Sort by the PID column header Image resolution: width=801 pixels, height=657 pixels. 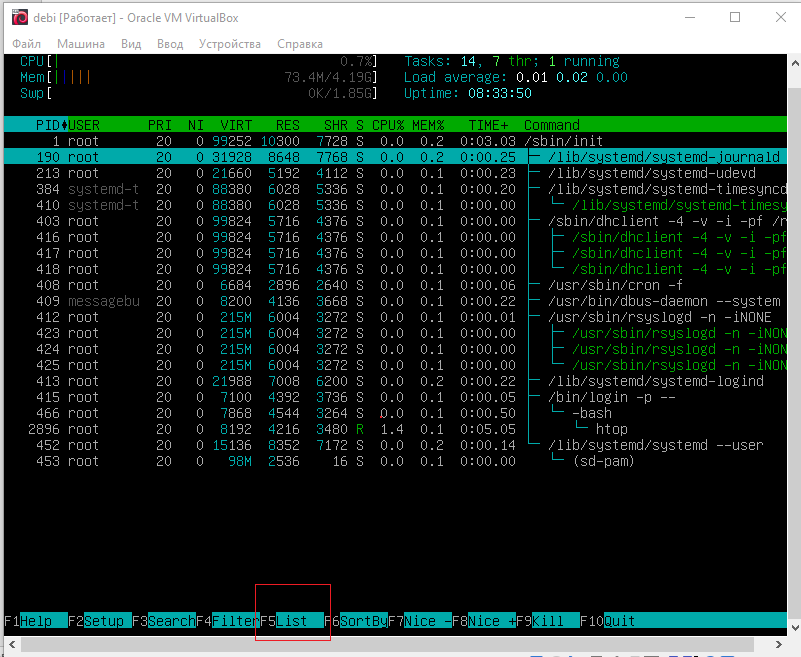point(48,125)
